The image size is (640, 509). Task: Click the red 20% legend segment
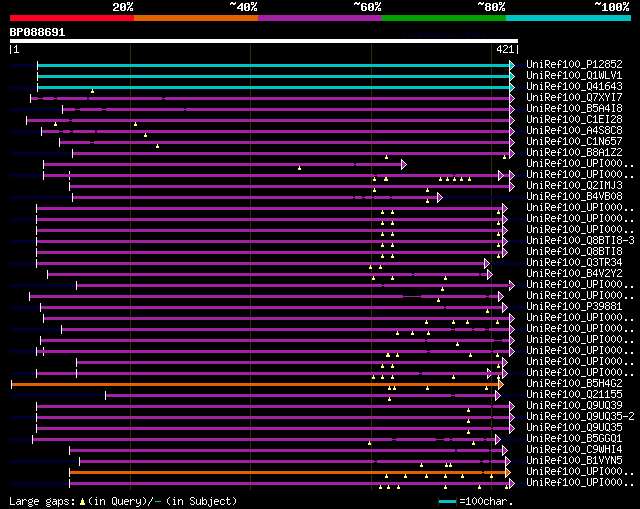[x=72, y=18]
